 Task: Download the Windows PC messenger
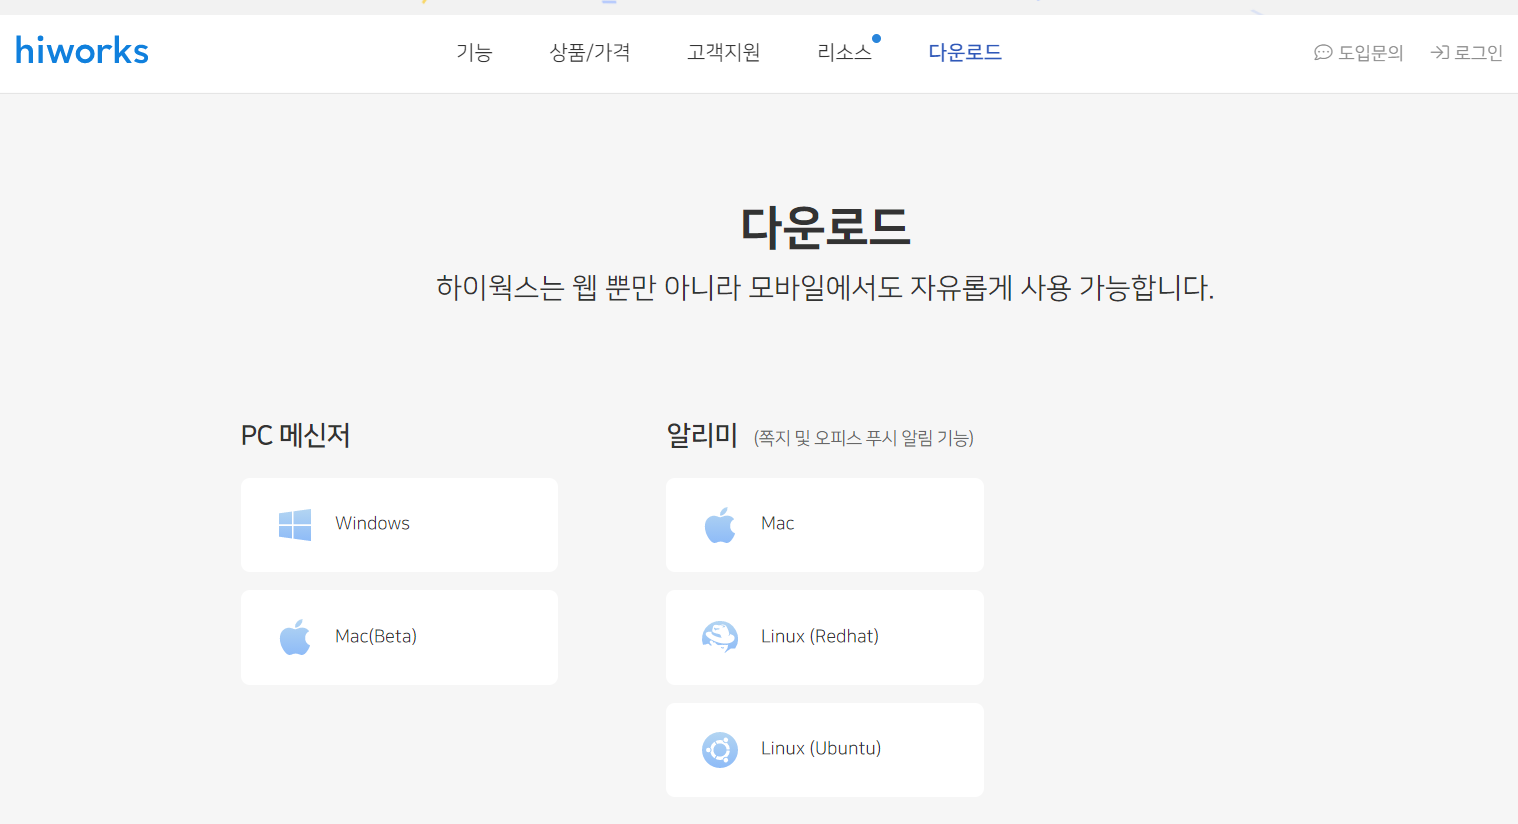tap(399, 525)
